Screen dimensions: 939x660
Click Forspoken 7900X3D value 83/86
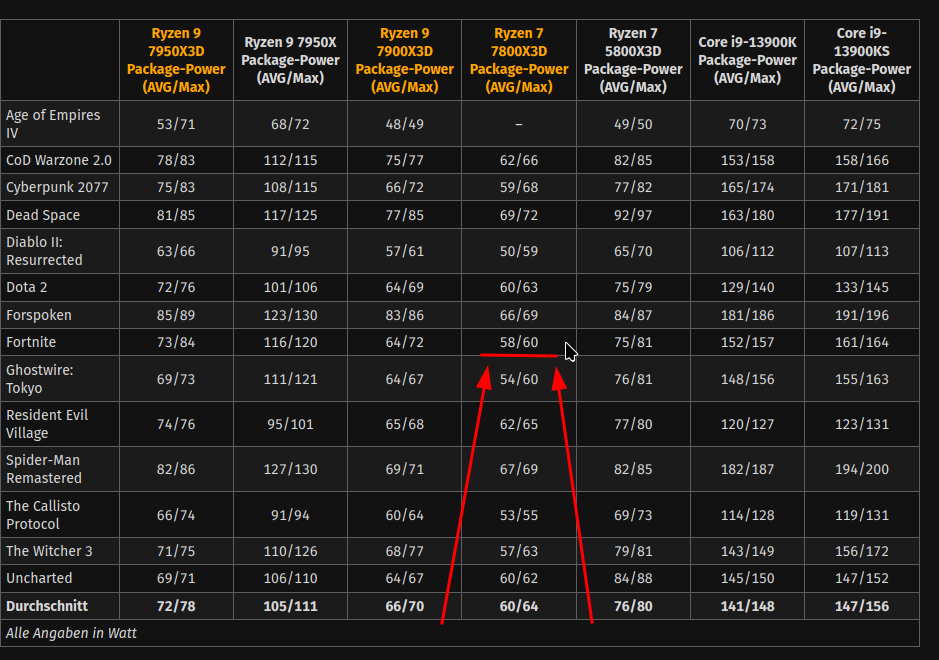[x=405, y=315]
